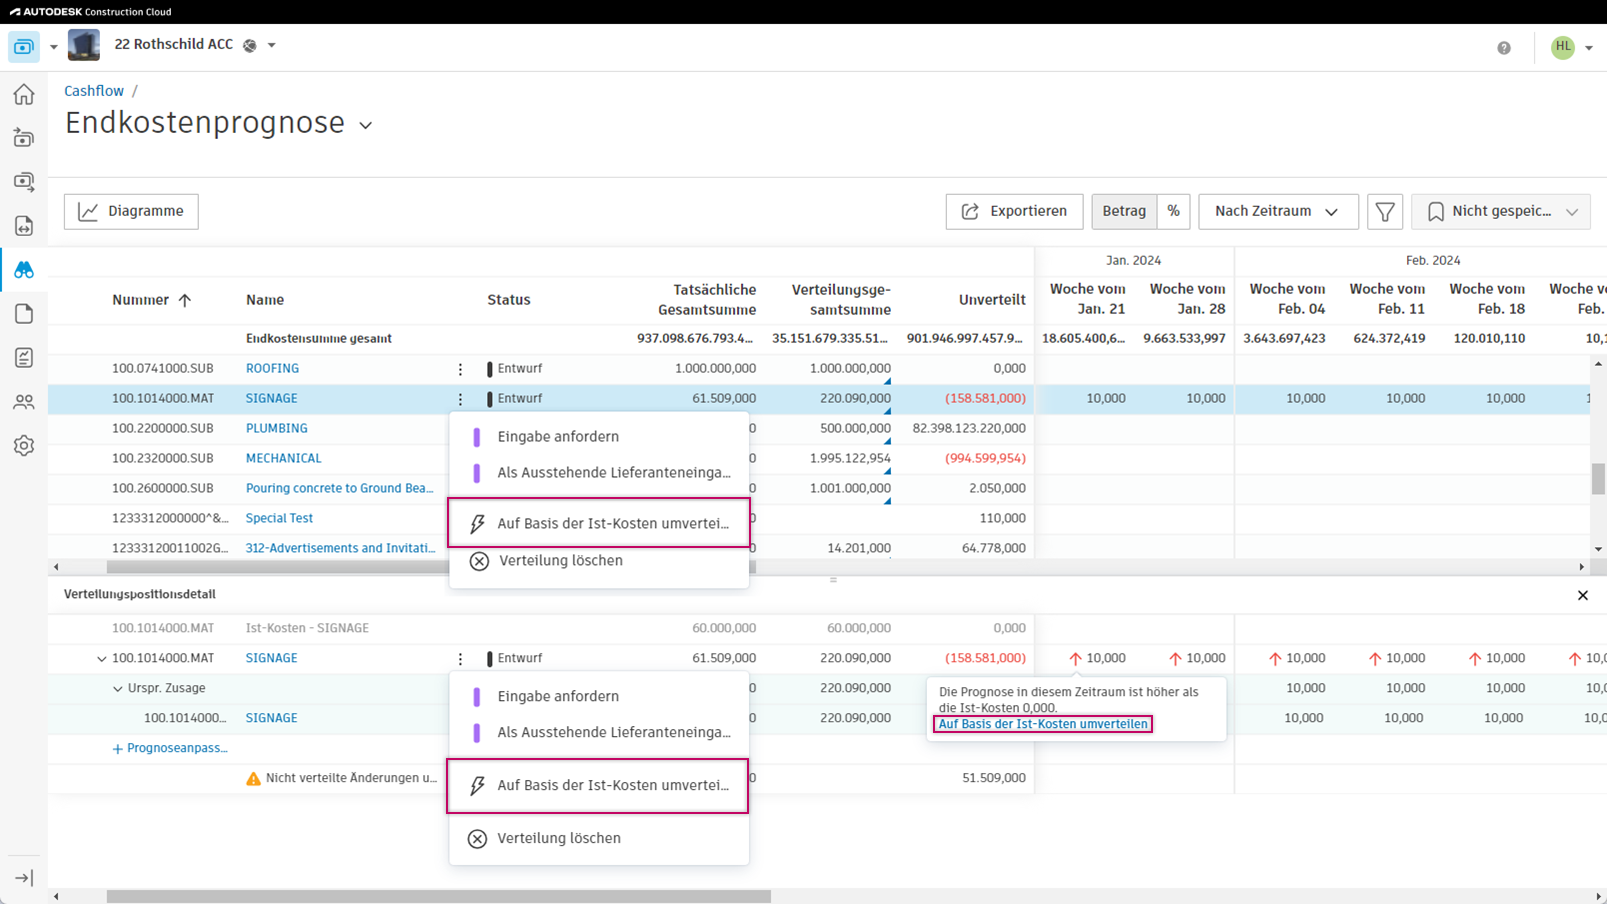The height and width of the screenshot is (904, 1607).
Task: Open the Cost sidebar icon below Budget
Action: coord(24,182)
